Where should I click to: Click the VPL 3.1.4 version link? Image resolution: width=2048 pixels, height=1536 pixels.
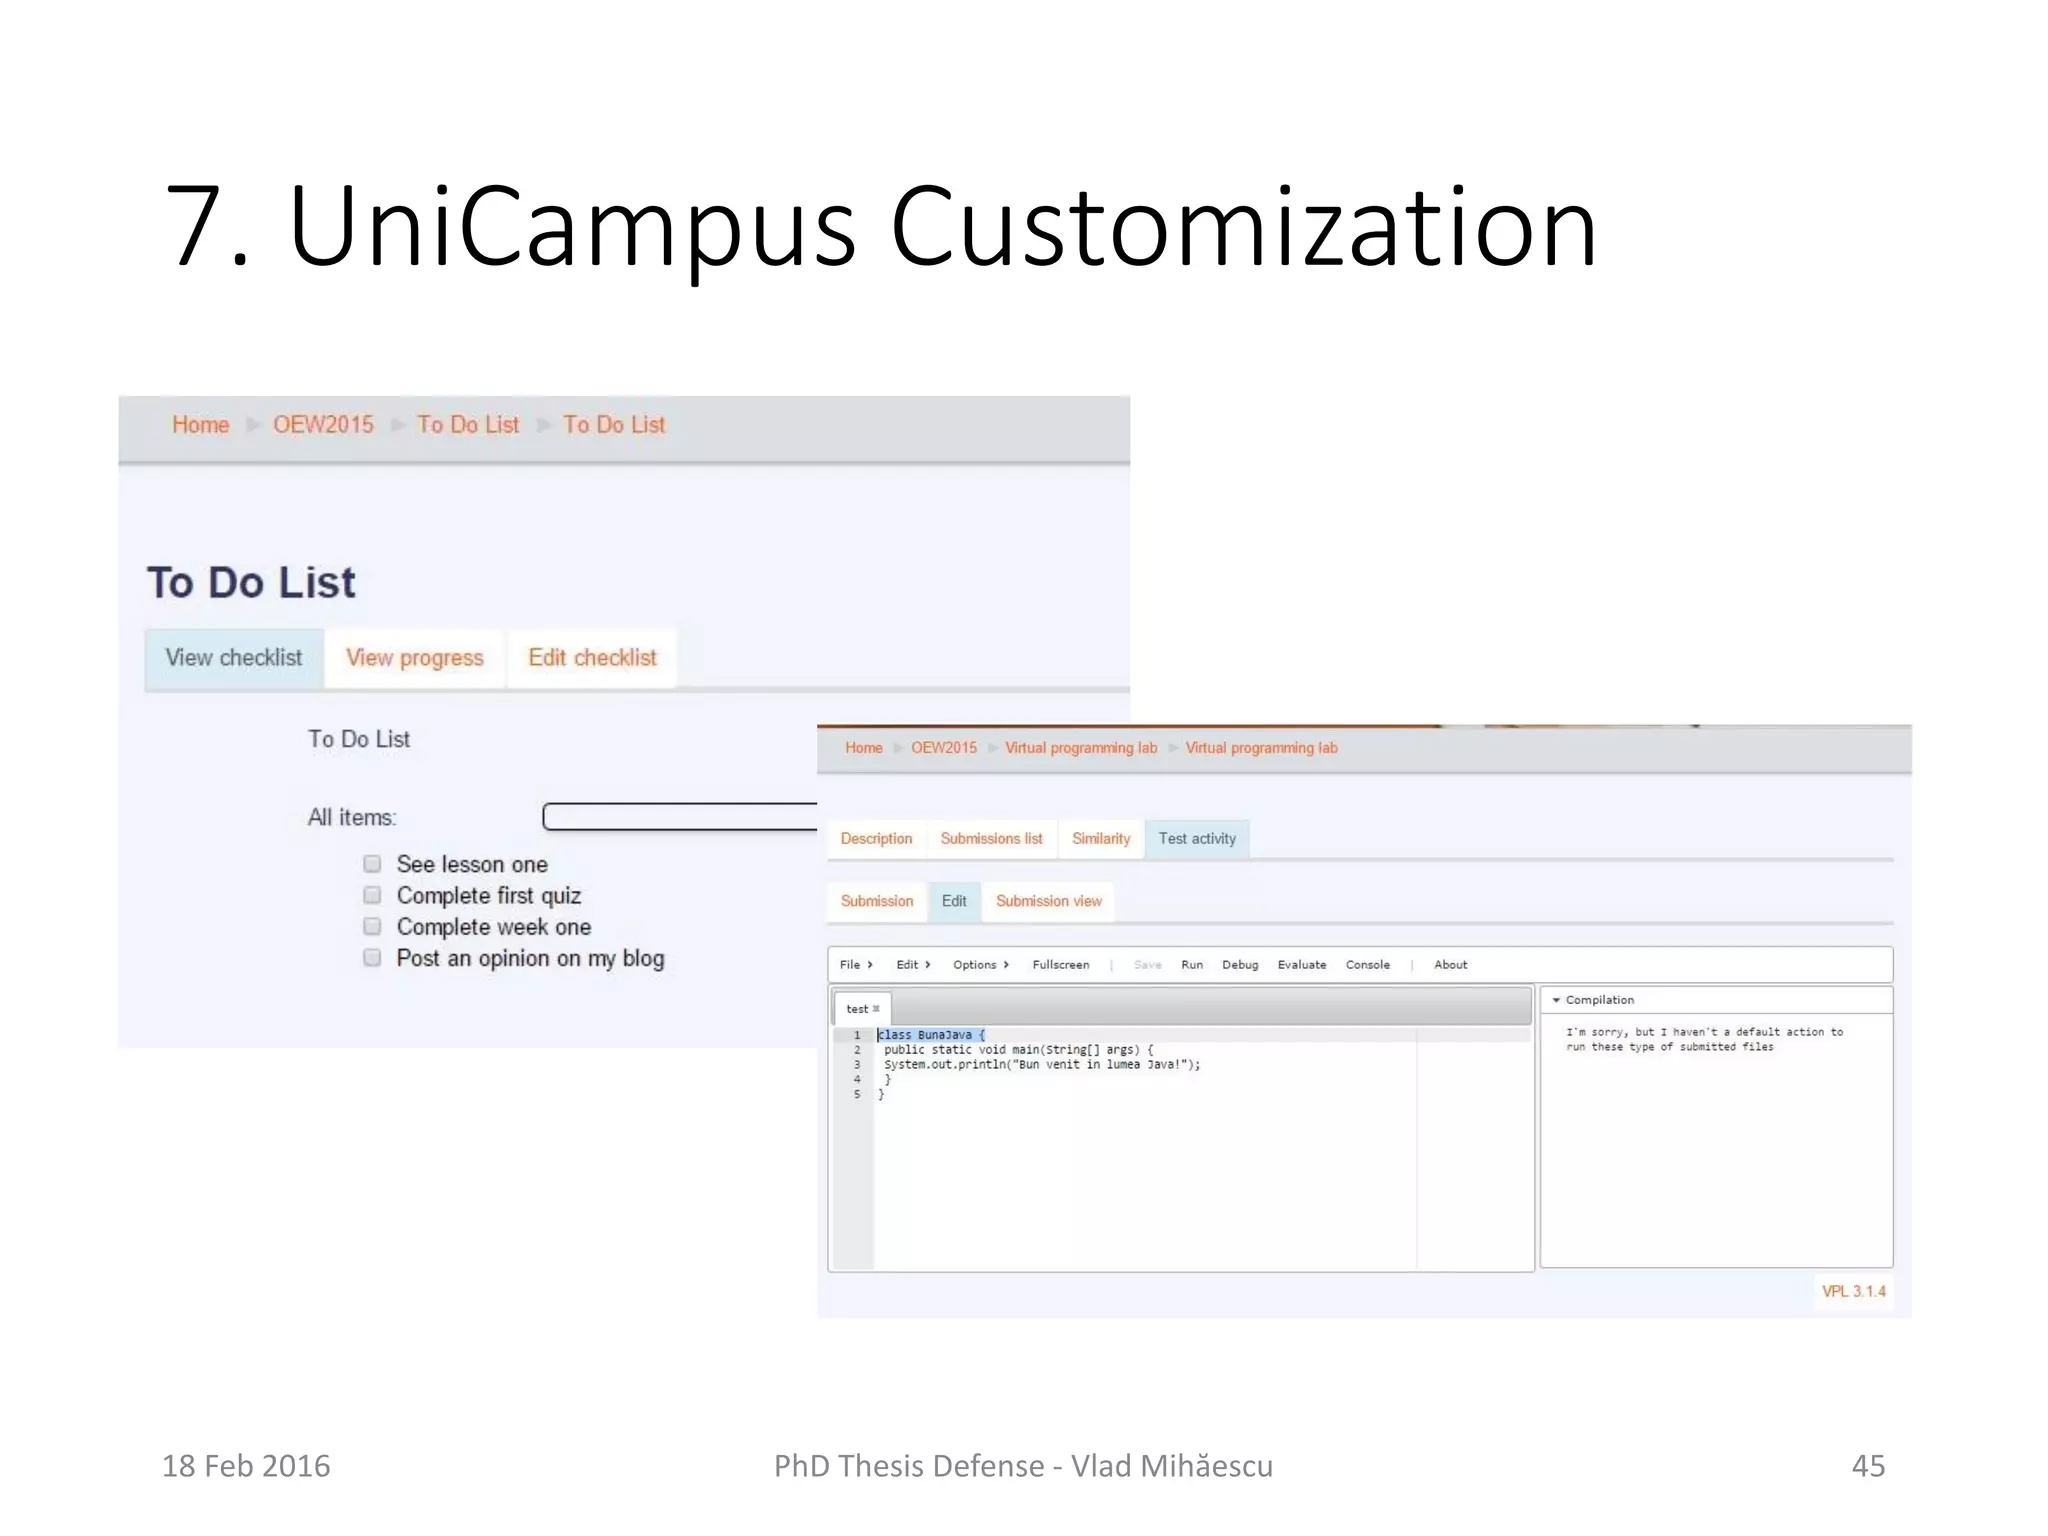(1853, 1291)
